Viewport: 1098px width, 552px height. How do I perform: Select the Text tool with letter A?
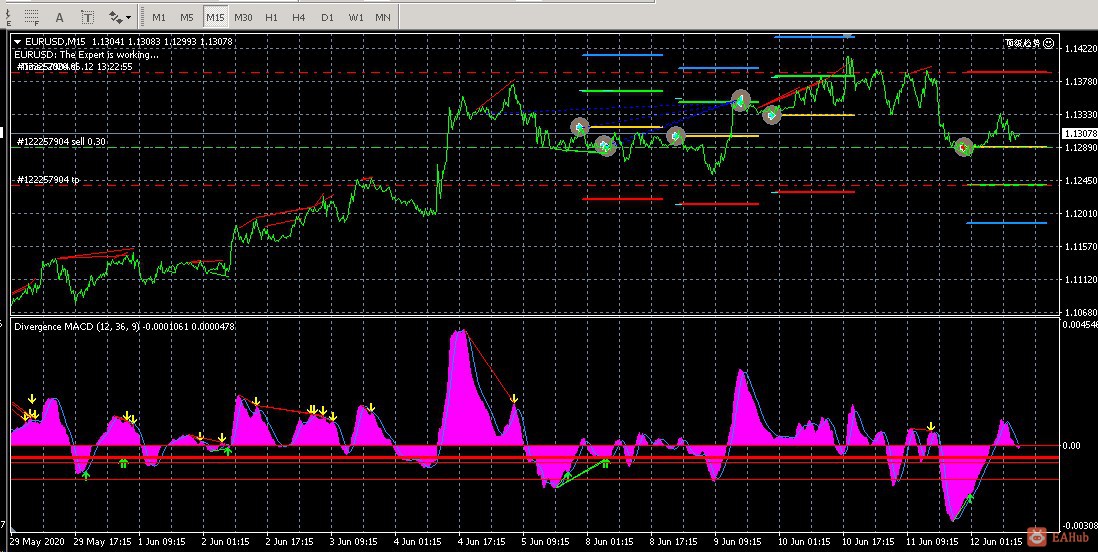tap(60, 17)
